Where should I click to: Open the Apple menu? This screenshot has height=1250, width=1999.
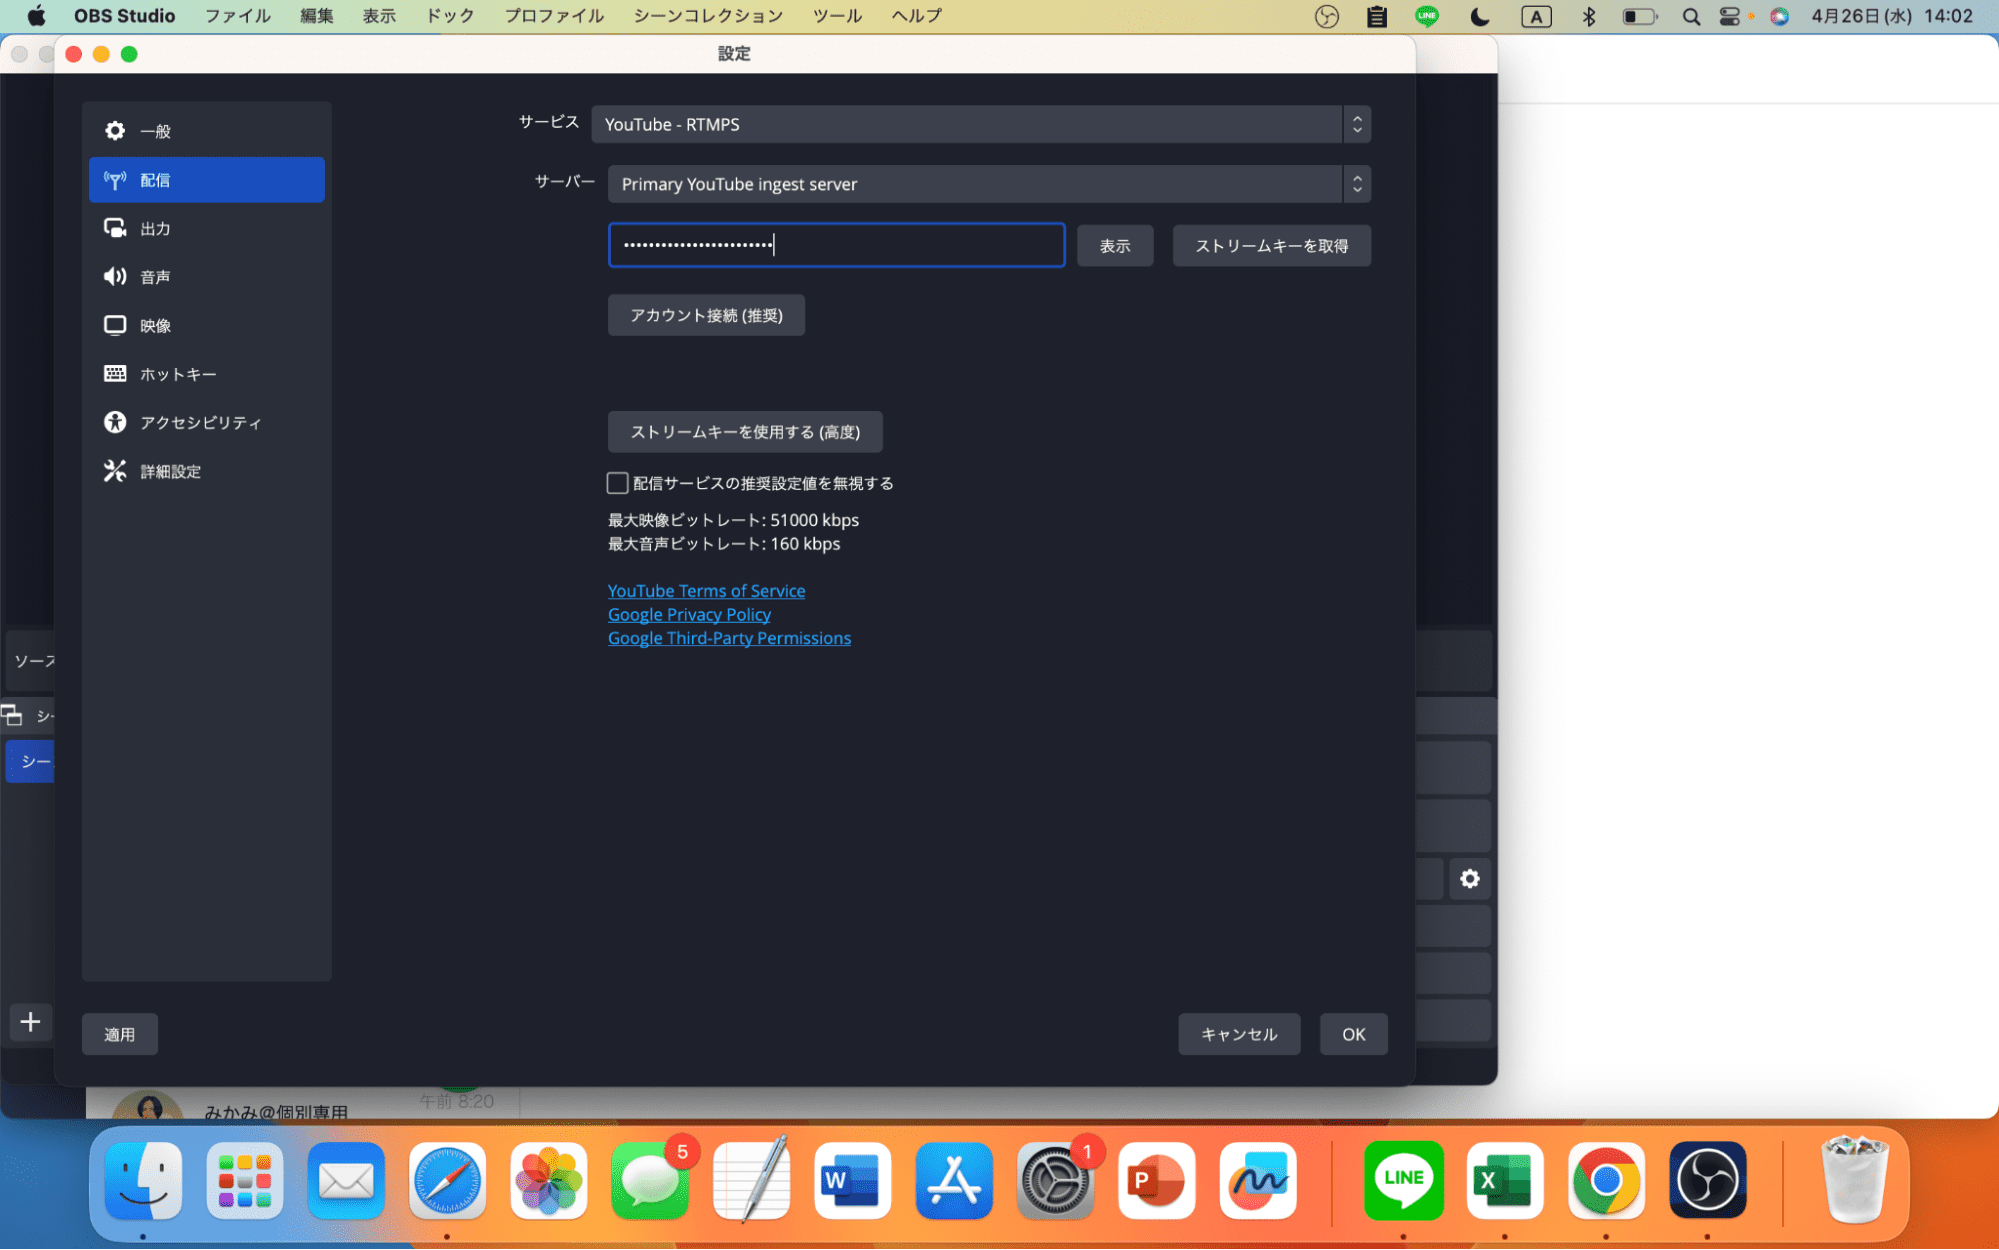(36, 16)
